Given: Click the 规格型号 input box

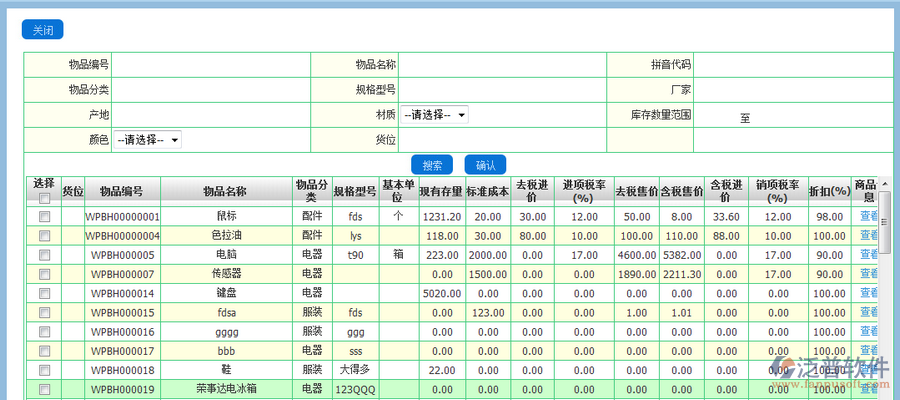Looking at the screenshot, I should tap(502, 90).
